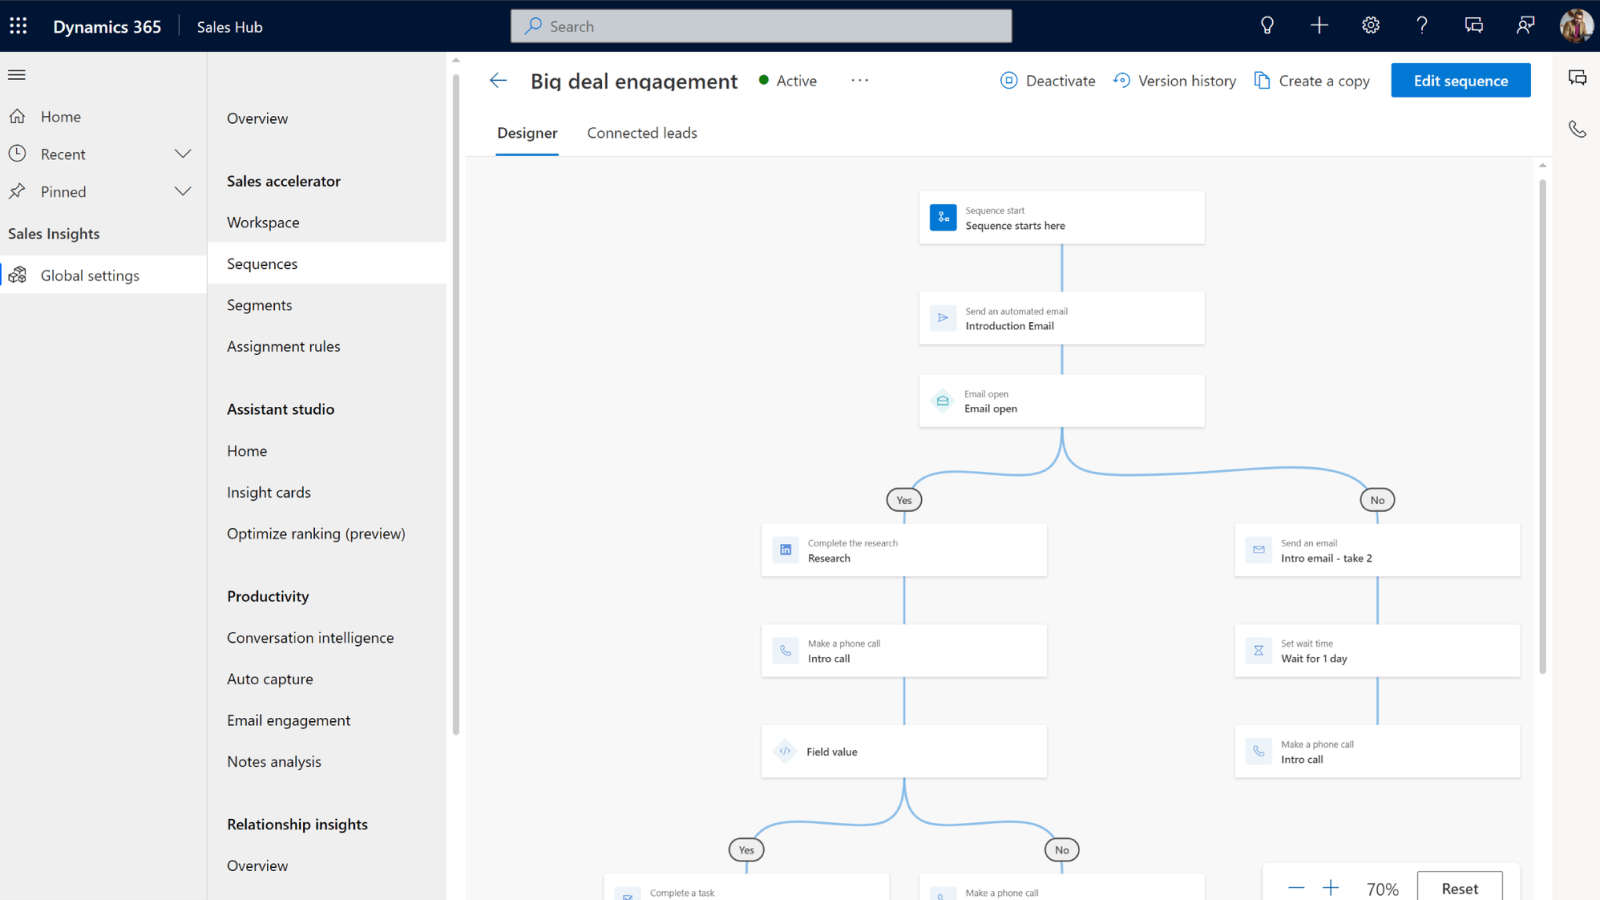Open the settings gear in header

point(1371,26)
